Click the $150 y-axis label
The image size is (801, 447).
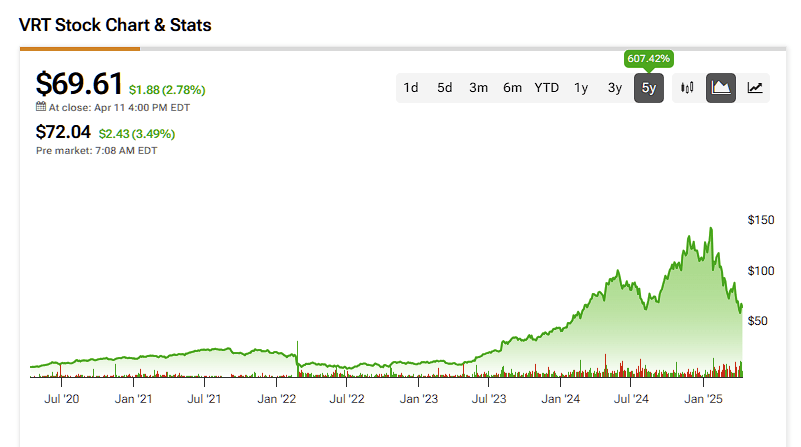click(761, 220)
